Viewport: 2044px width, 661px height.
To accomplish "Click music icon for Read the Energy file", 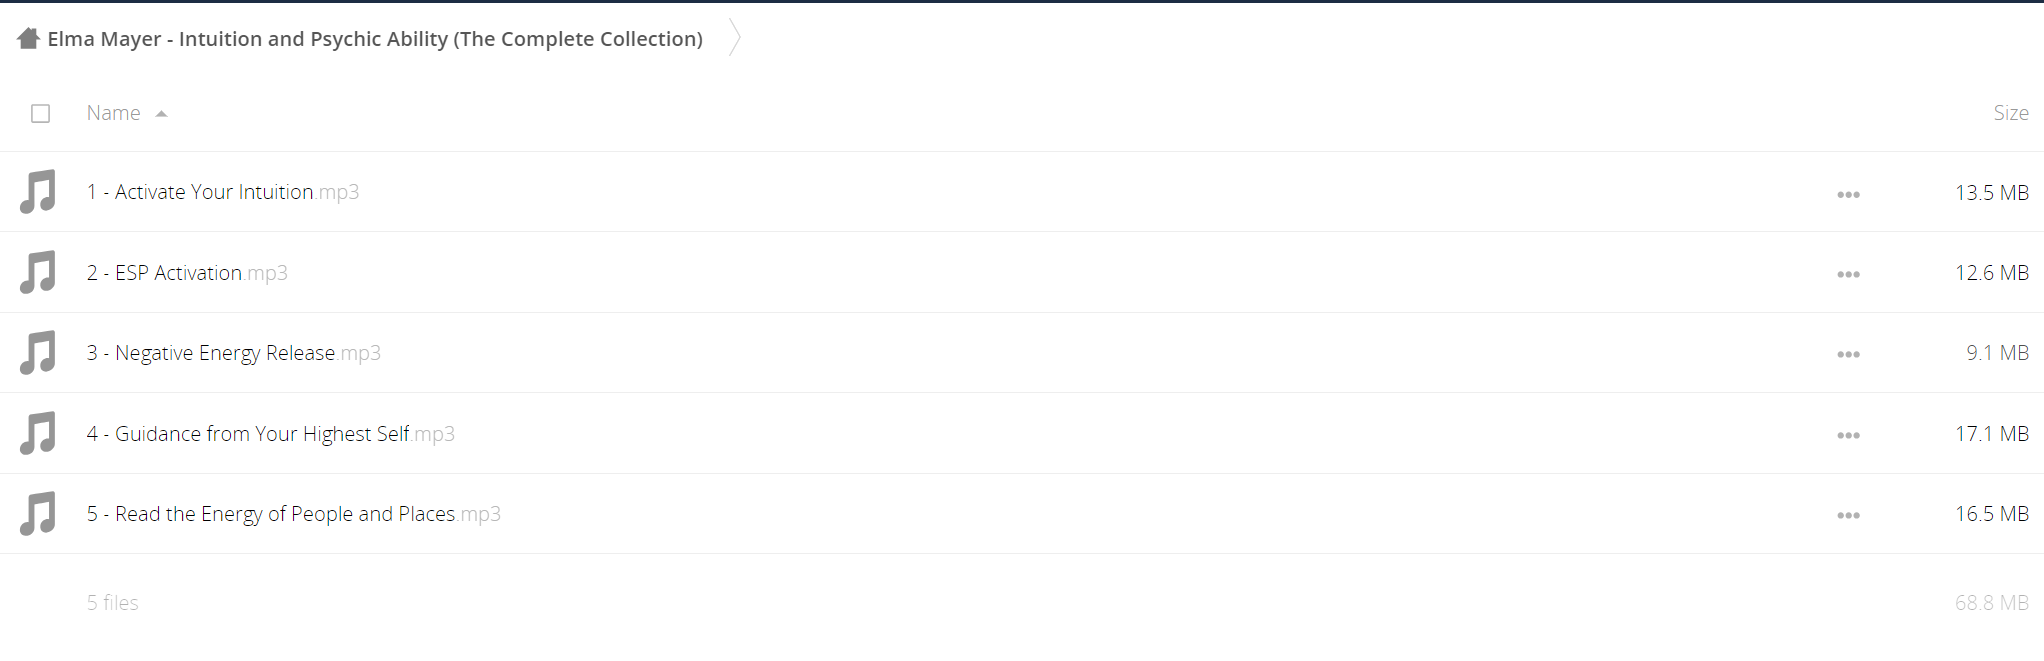I will coord(38,513).
